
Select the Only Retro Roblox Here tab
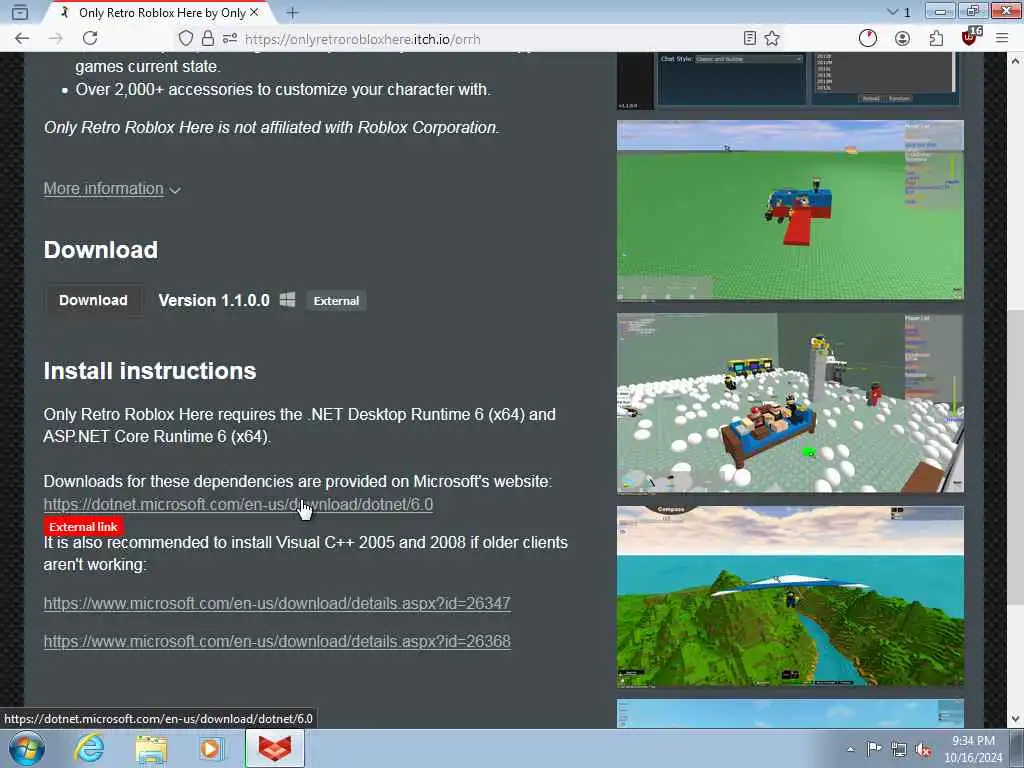(x=159, y=12)
